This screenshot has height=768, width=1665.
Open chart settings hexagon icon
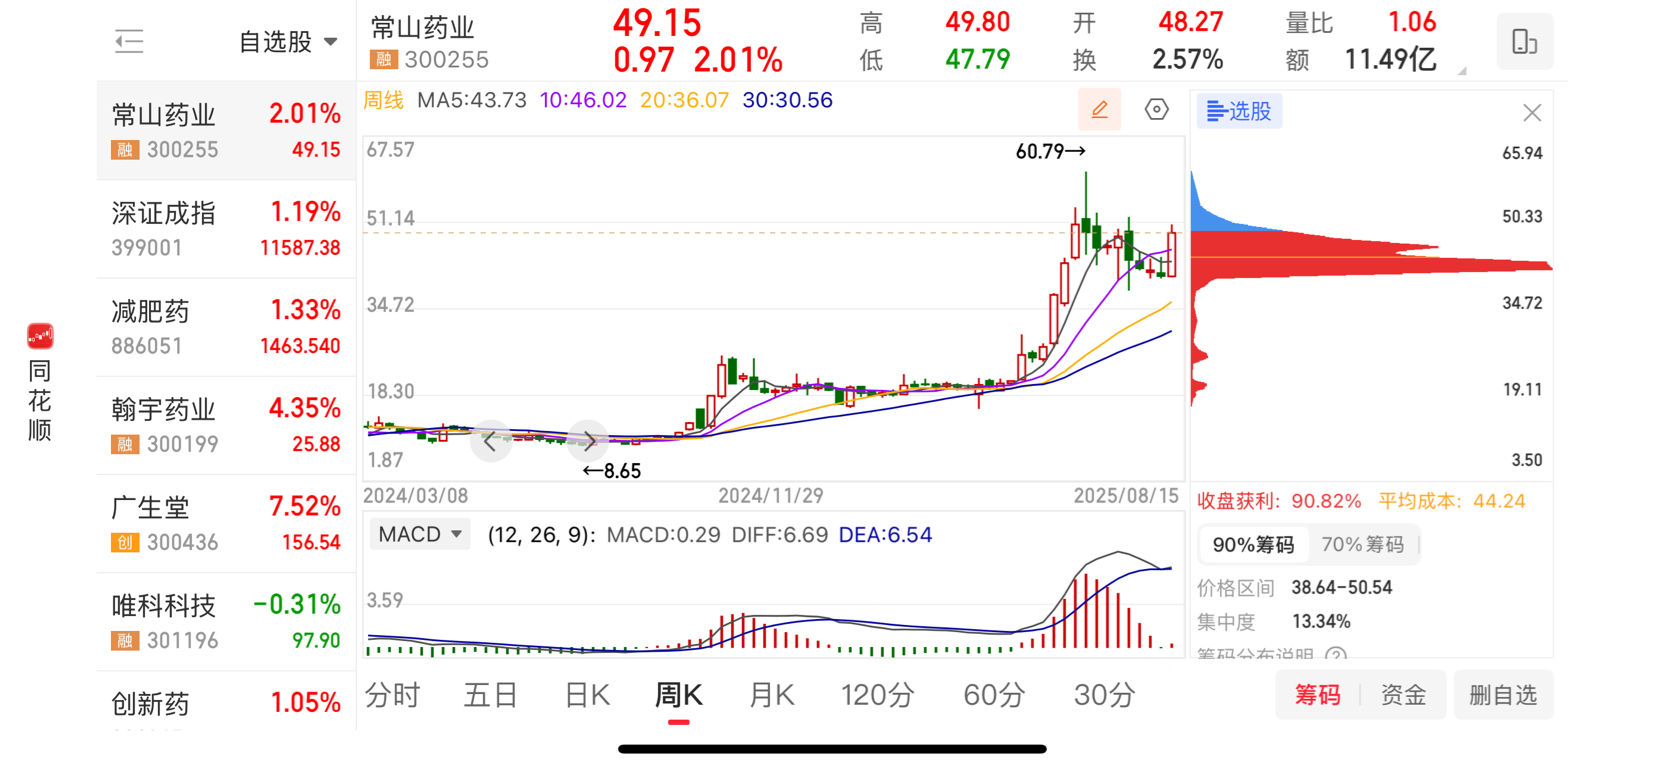click(x=1156, y=110)
